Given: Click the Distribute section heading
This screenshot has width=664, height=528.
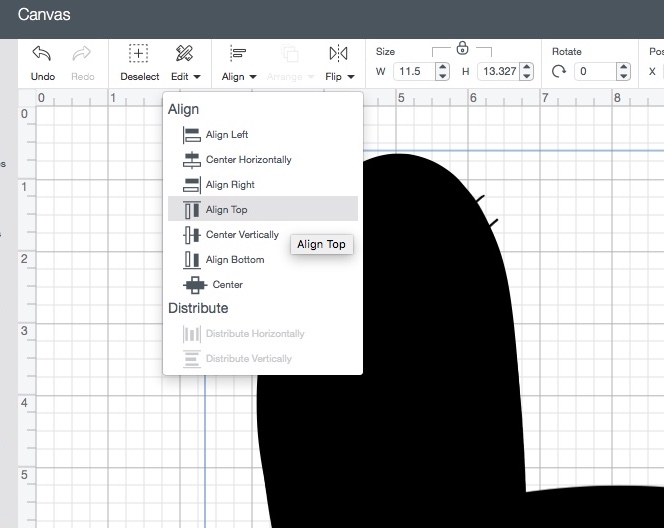Looking at the screenshot, I should click(x=198, y=308).
